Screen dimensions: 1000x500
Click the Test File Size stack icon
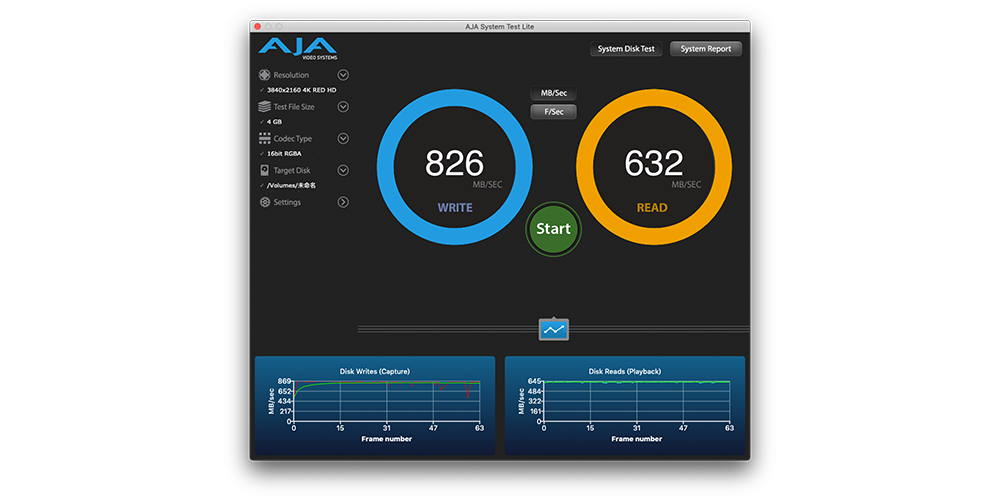tap(265, 107)
